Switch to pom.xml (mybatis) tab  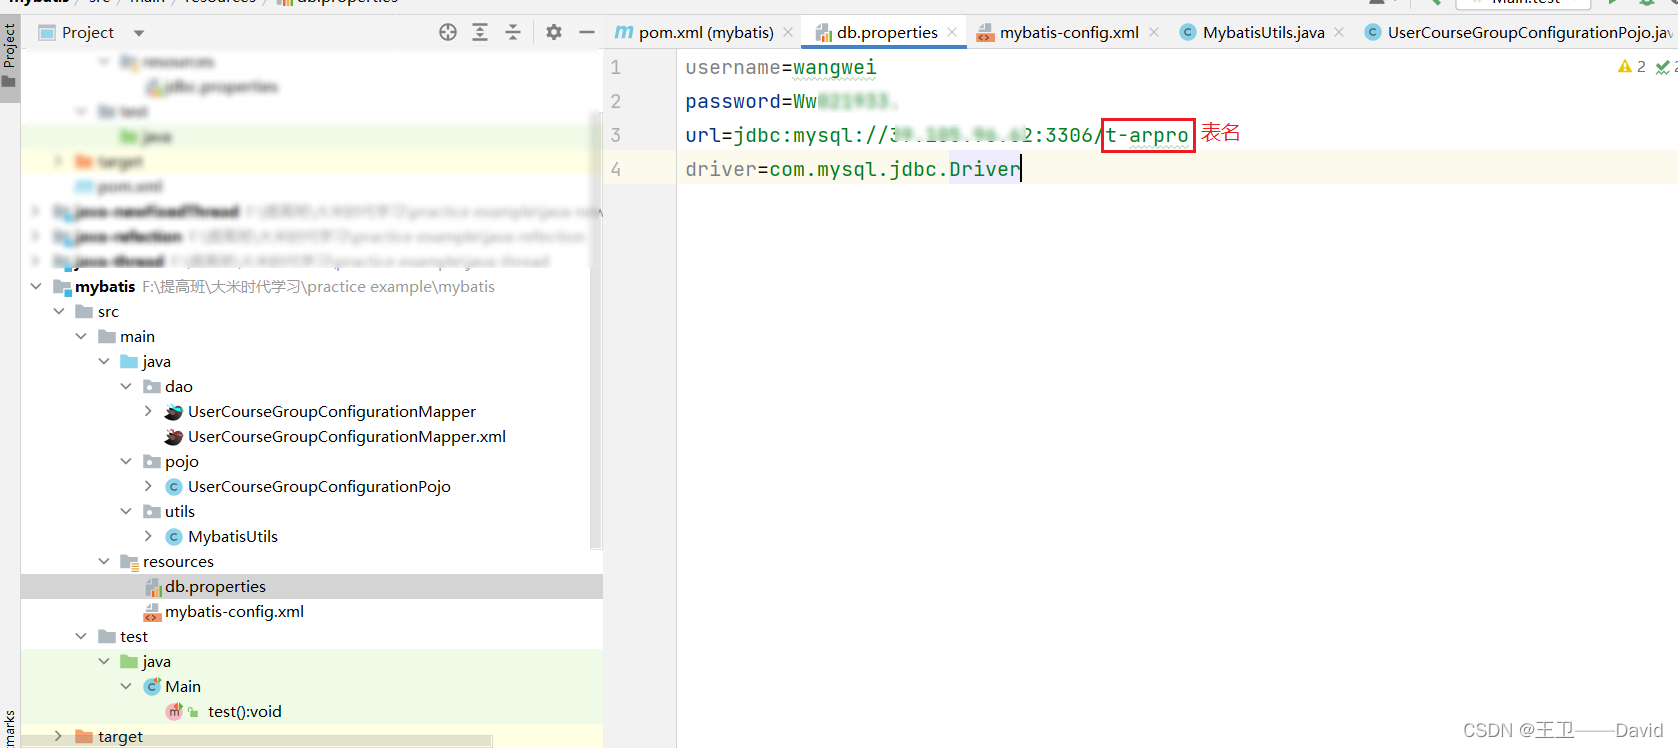coord(705,32)
